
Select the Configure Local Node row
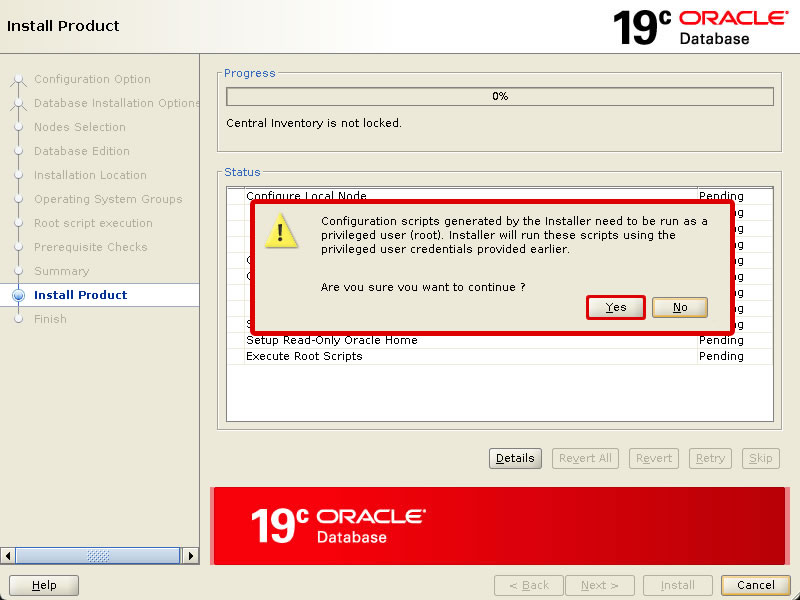pos(500,194)
